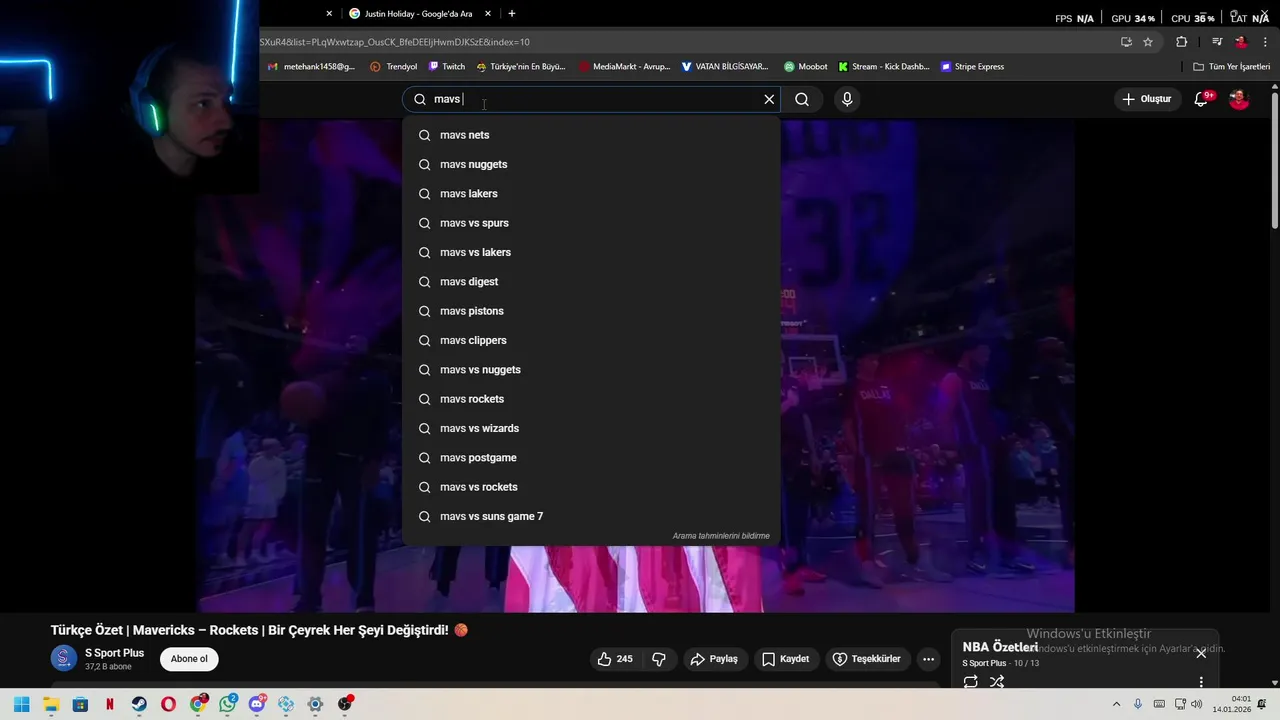
Task: Open the notifications bell
Action: tap(1202, 99)
